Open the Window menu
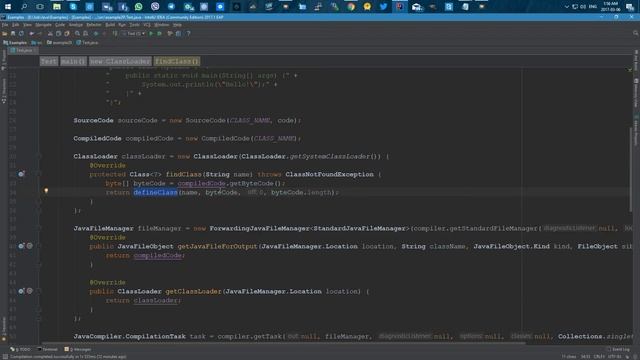Viewport: 640px width, 360px height. coord(162,25)
